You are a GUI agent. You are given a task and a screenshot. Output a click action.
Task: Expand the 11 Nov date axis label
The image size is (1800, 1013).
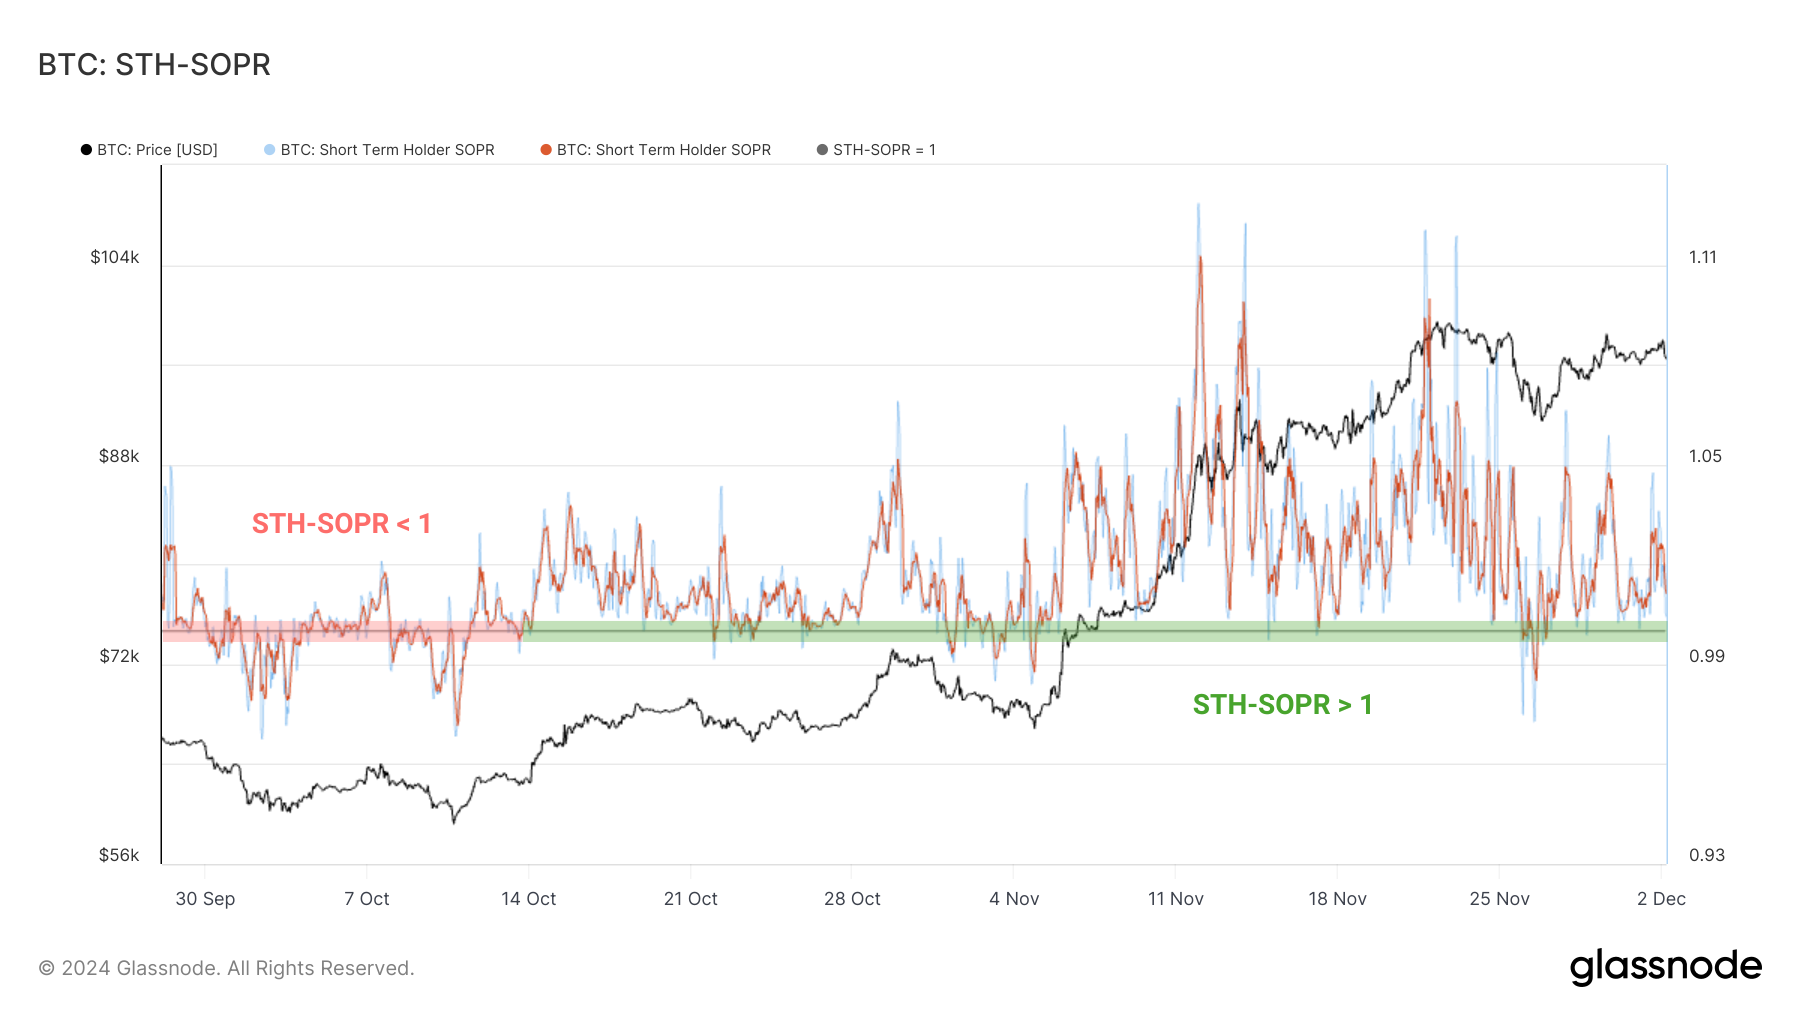(1177, 899)
